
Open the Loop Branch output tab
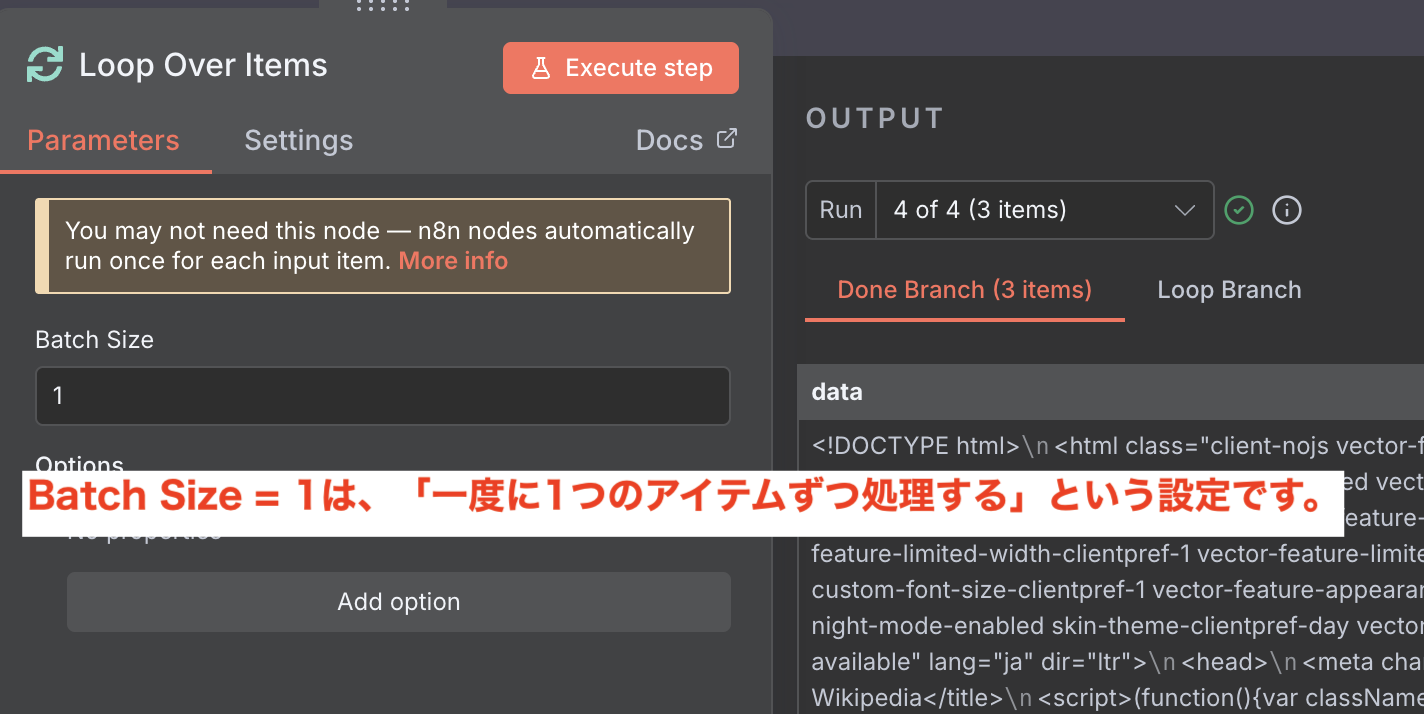point(1229,290)
